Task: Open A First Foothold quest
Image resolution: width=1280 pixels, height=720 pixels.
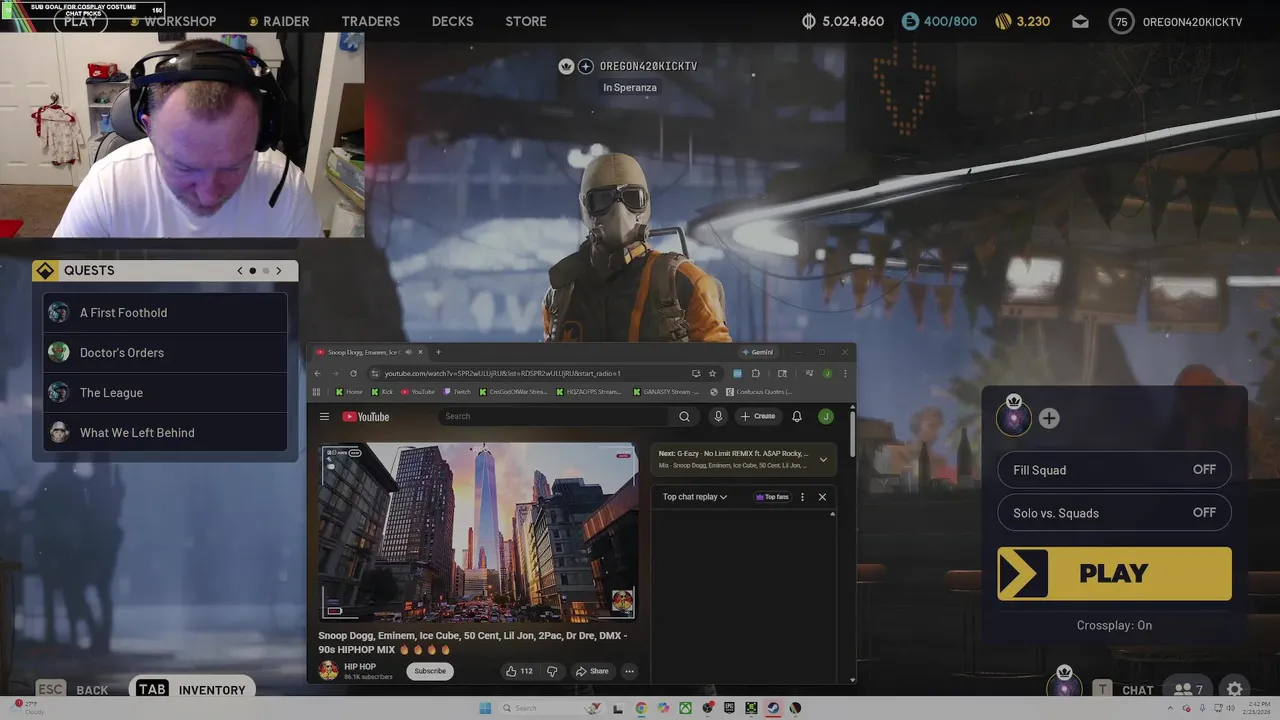Action: 165,313
